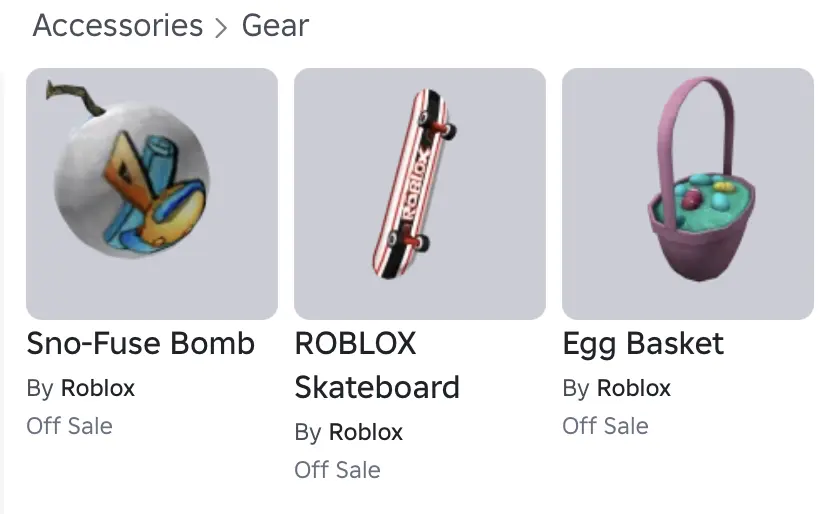This screenshot has height=514, width=838.
Task: Open the Accessories breadcrumb link
Action: 118,26
